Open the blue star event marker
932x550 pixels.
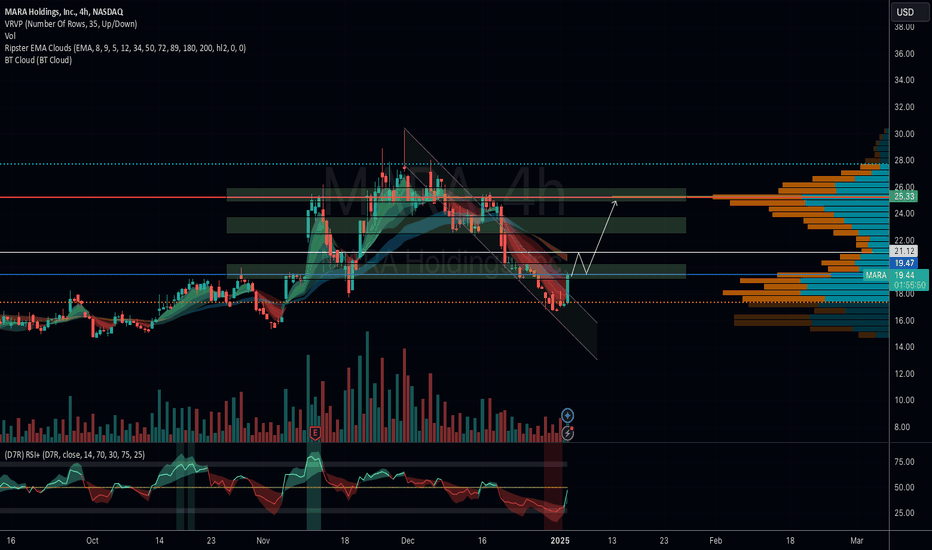coord(568,415)
